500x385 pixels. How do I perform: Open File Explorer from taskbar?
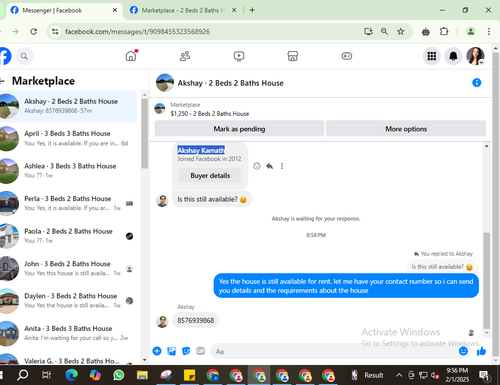142,375
